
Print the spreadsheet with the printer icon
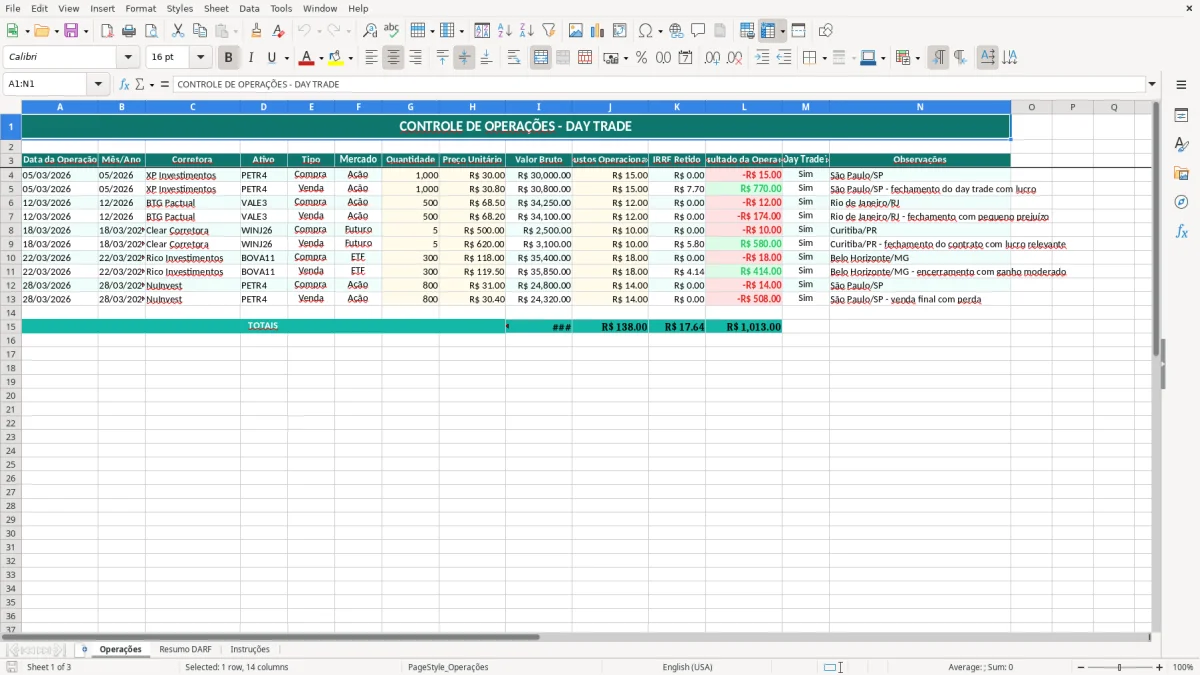(129, 31)
